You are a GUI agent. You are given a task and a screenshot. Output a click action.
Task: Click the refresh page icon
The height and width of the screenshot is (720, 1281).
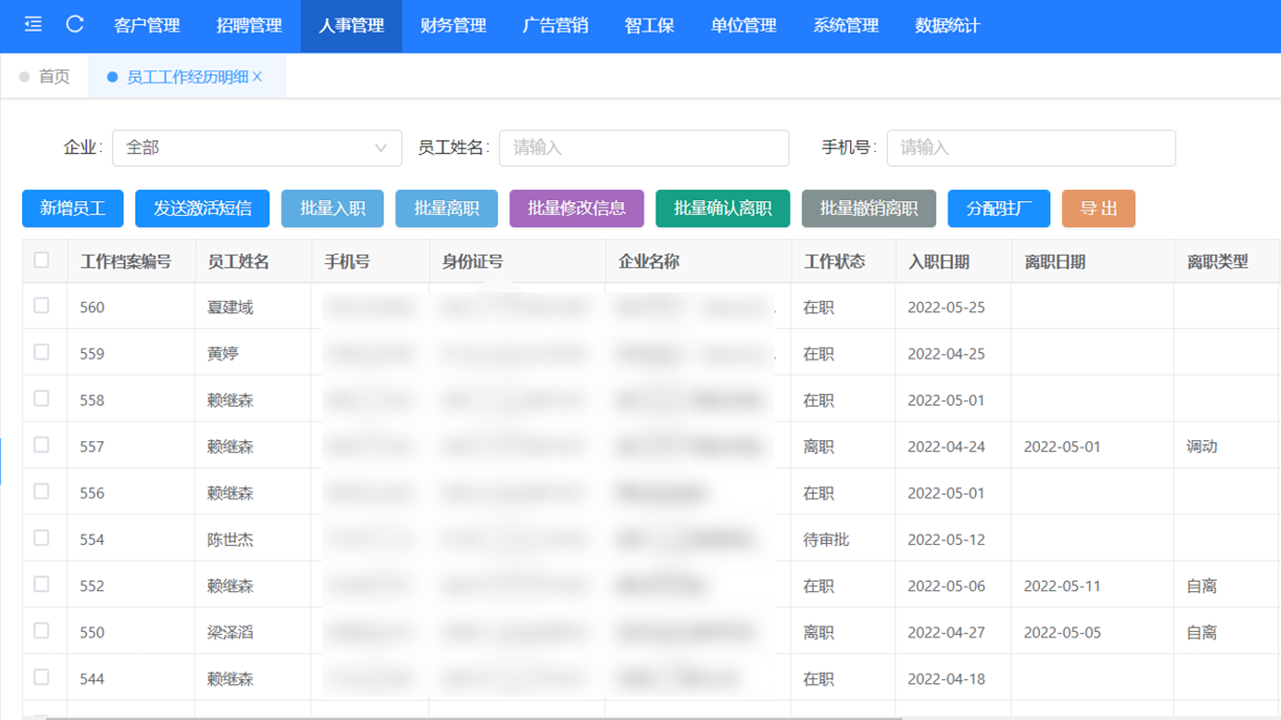pos(75,25)
